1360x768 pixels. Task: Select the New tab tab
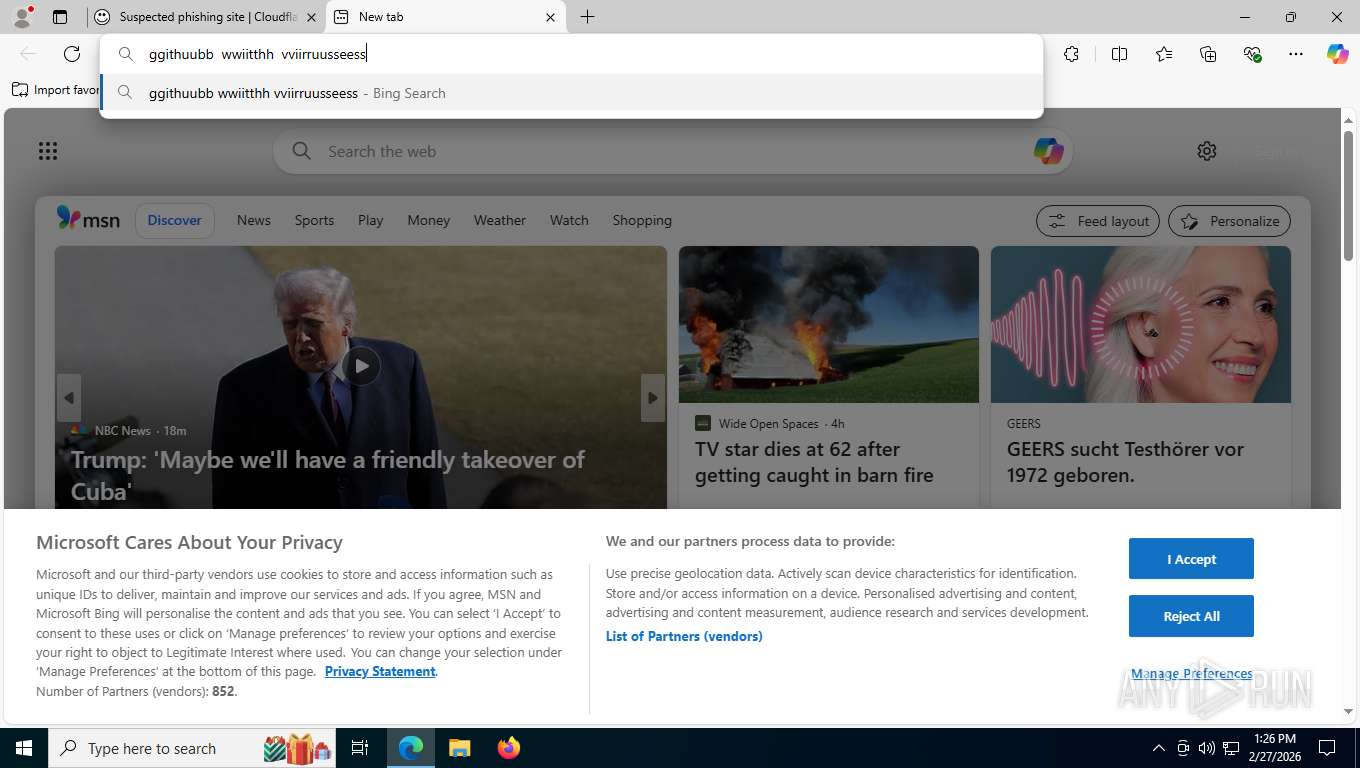tap(445, 17)
